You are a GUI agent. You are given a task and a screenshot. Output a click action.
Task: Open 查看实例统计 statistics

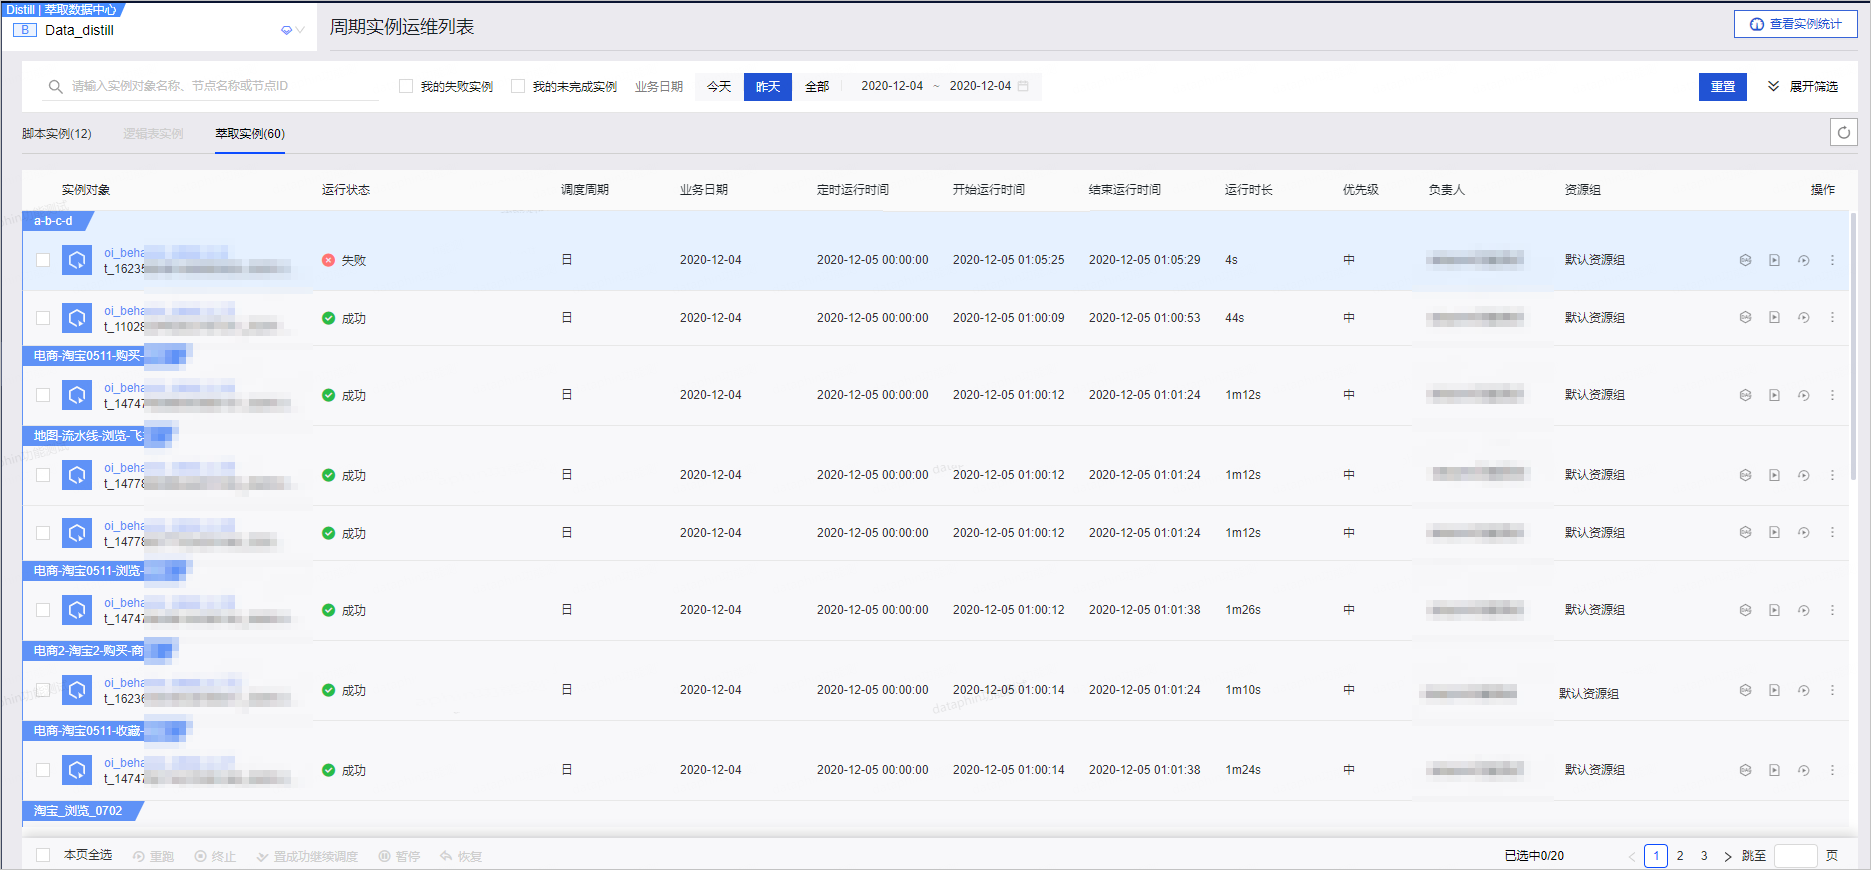1795,24
